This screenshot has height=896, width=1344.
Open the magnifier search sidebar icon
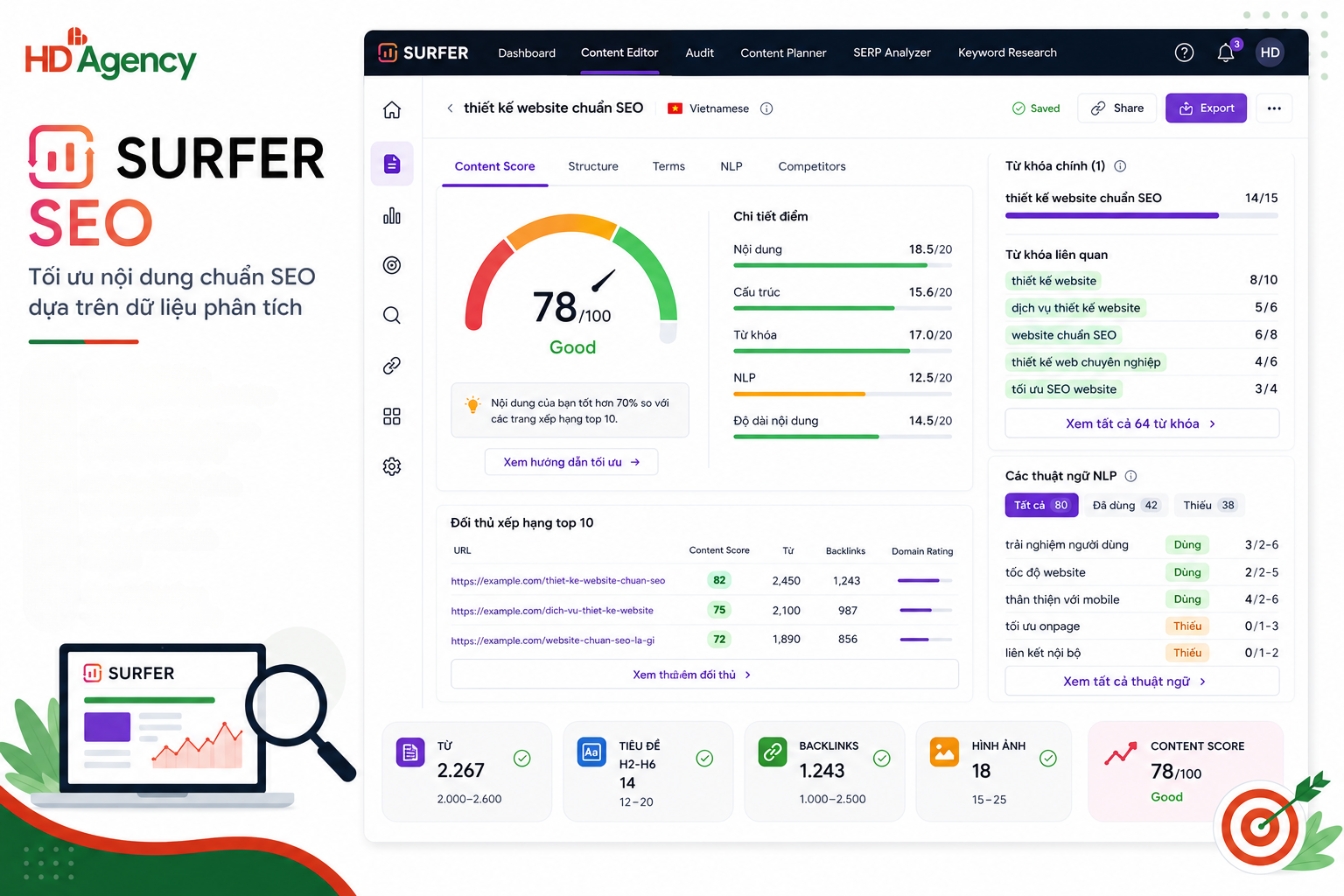(x=392, y=315)
